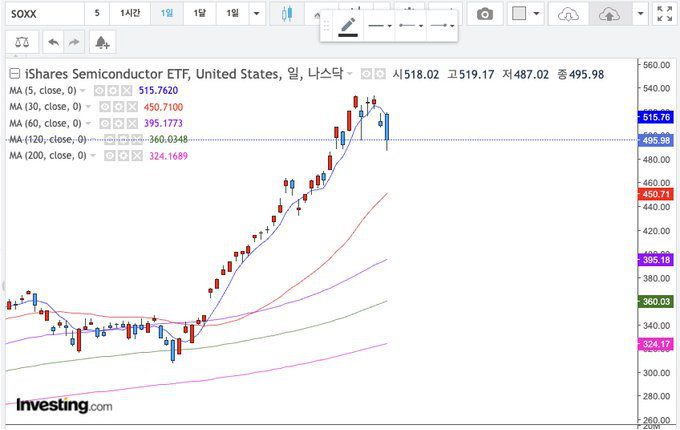
Task: Open the dropdown arrow after 나스닥 title
Action: pyautogui.click(x=350, y=74)
